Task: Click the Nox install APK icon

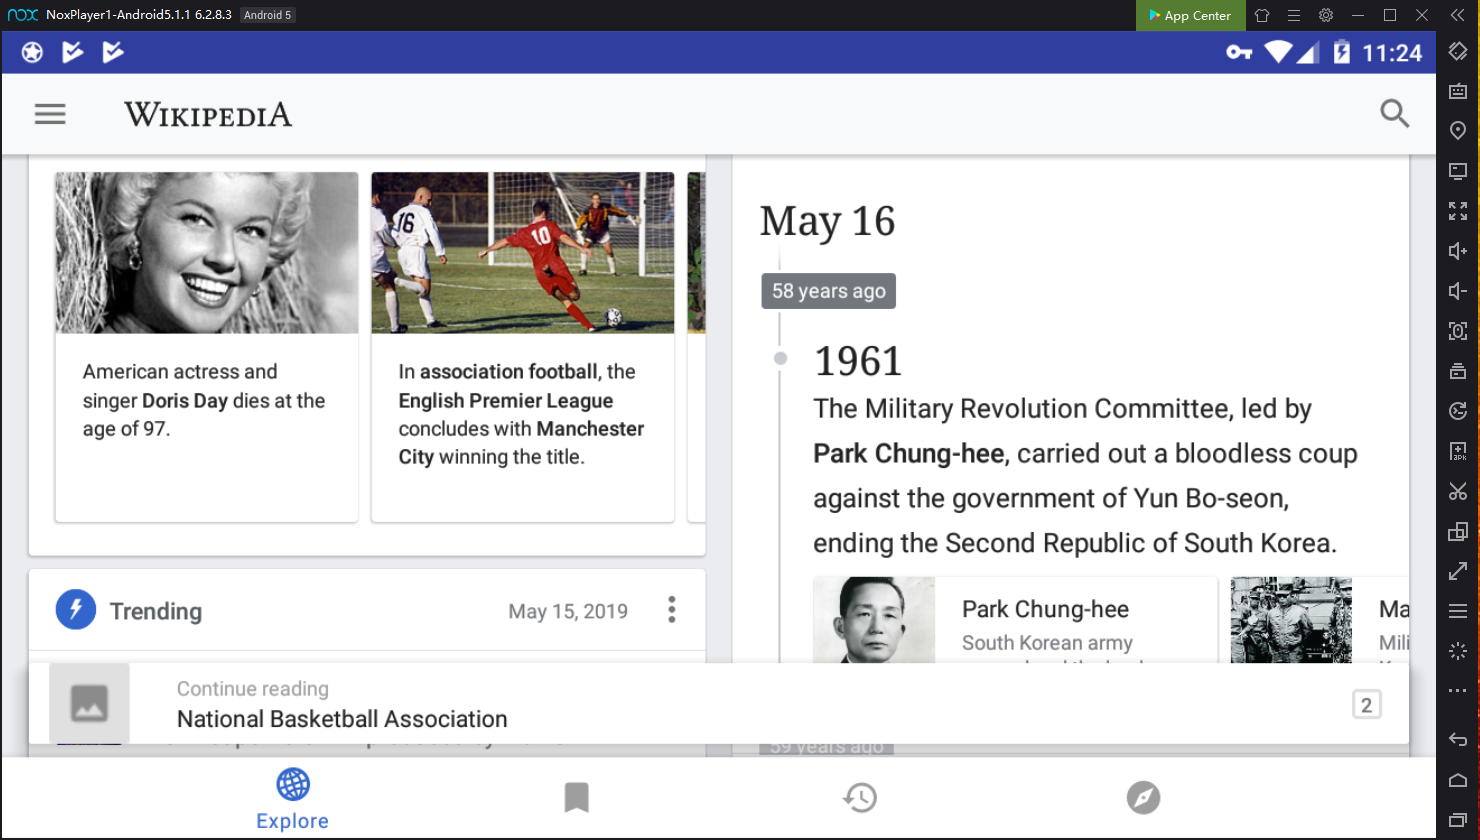Action: coord(1458,451)
